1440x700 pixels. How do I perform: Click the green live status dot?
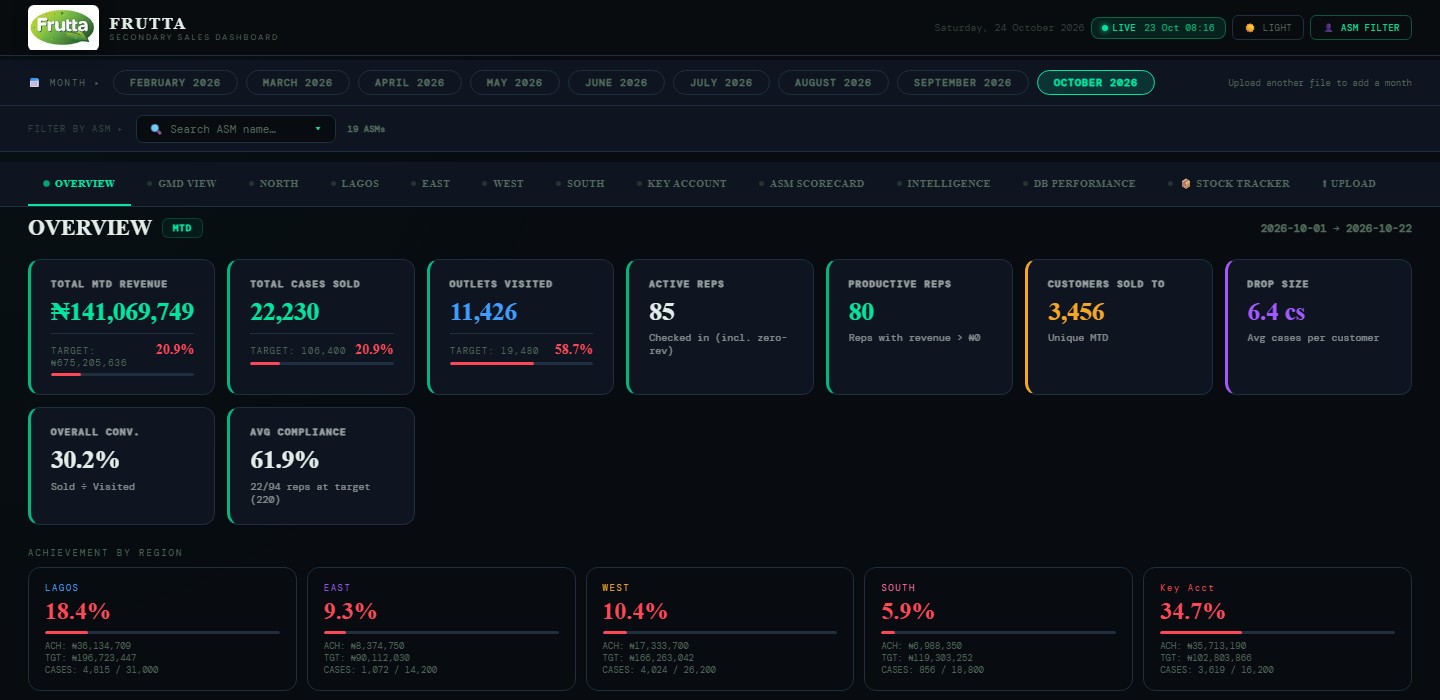point(1105,28)
